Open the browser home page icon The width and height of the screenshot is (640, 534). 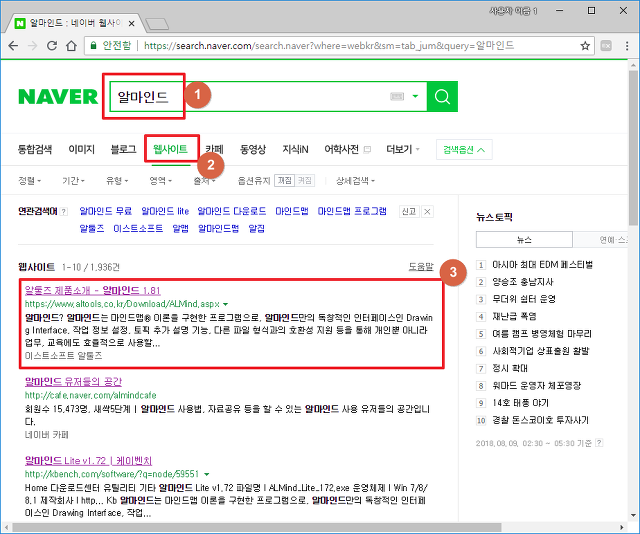coord(71,45)
